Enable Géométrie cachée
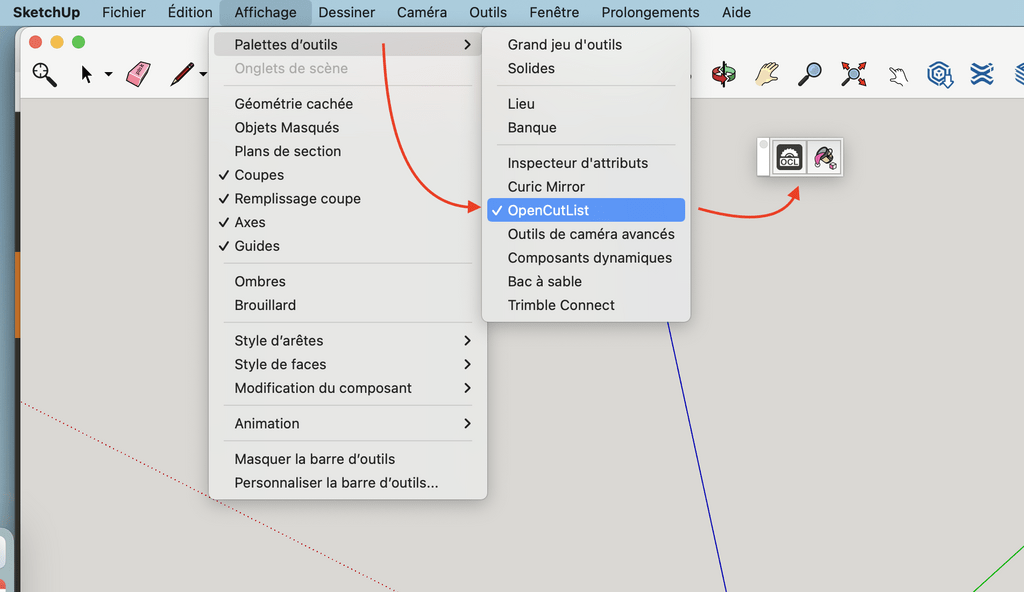This screenshot has height=592, width=1024. click(347, 104)
